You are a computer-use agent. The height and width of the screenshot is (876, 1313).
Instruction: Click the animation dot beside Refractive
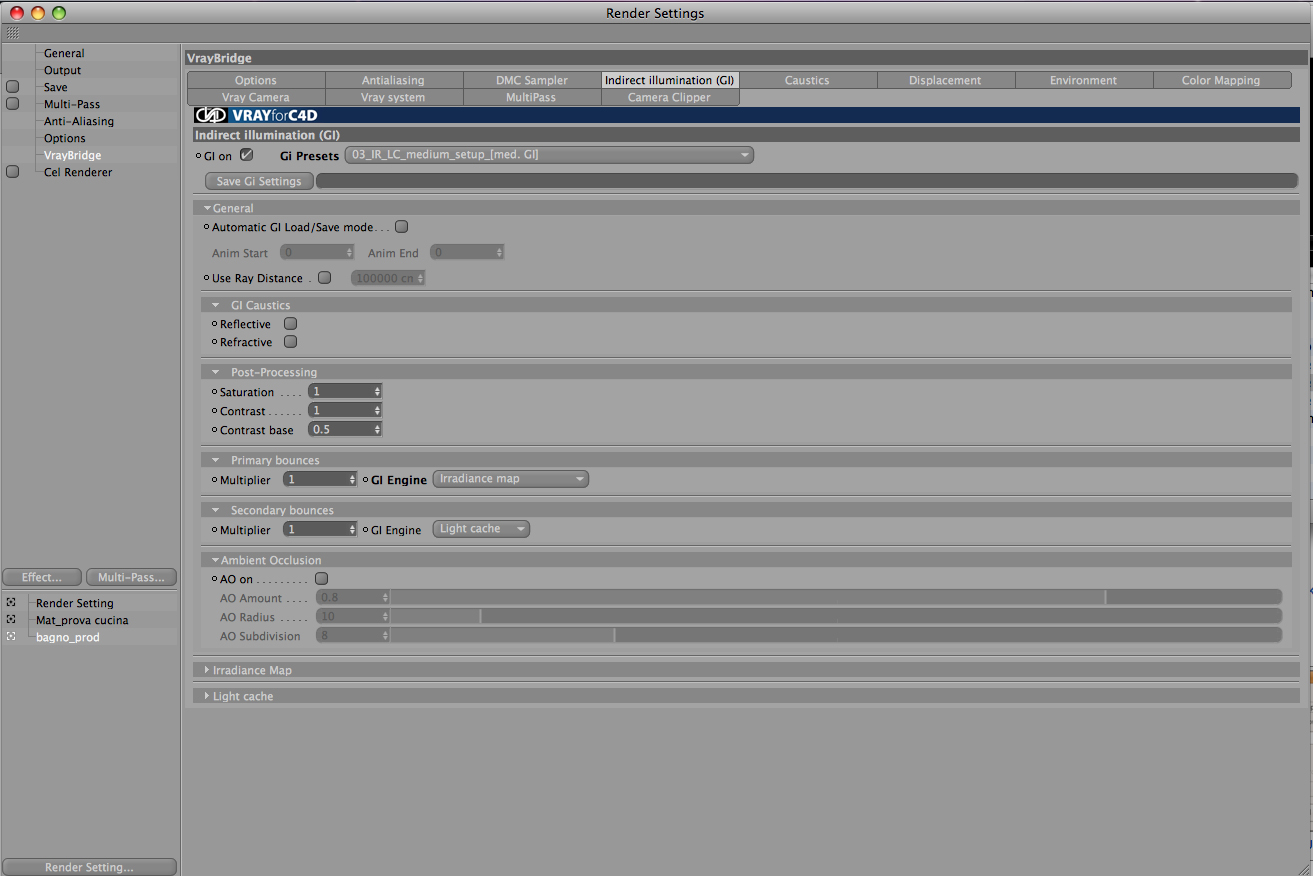(214, 342)
